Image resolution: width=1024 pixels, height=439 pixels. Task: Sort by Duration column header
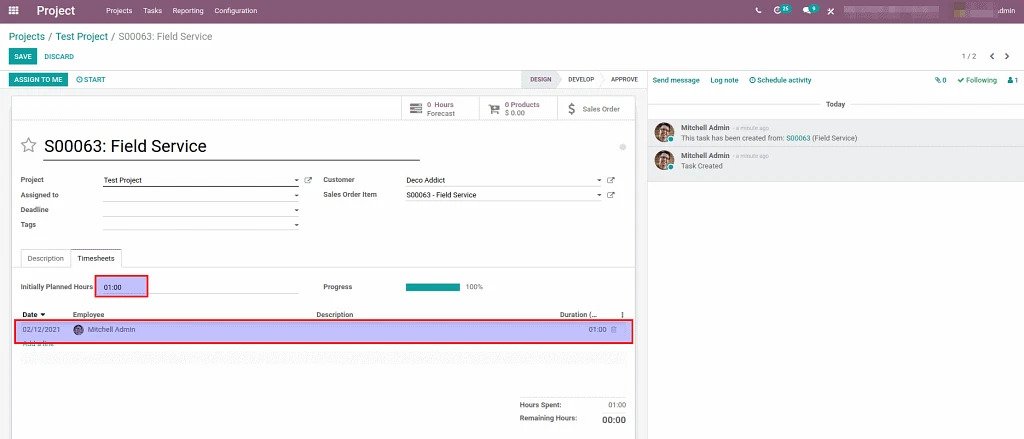coord(578,315)
